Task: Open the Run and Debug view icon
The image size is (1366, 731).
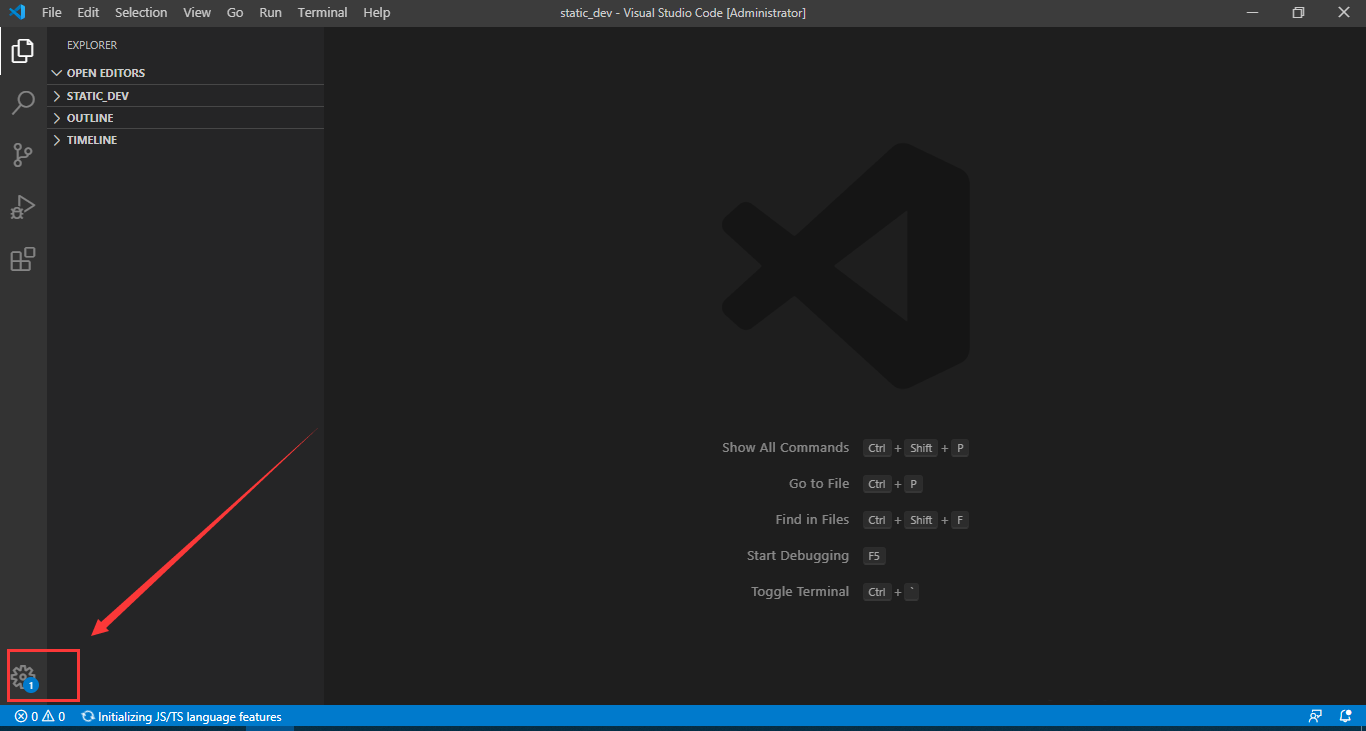Action: (23, 207)
